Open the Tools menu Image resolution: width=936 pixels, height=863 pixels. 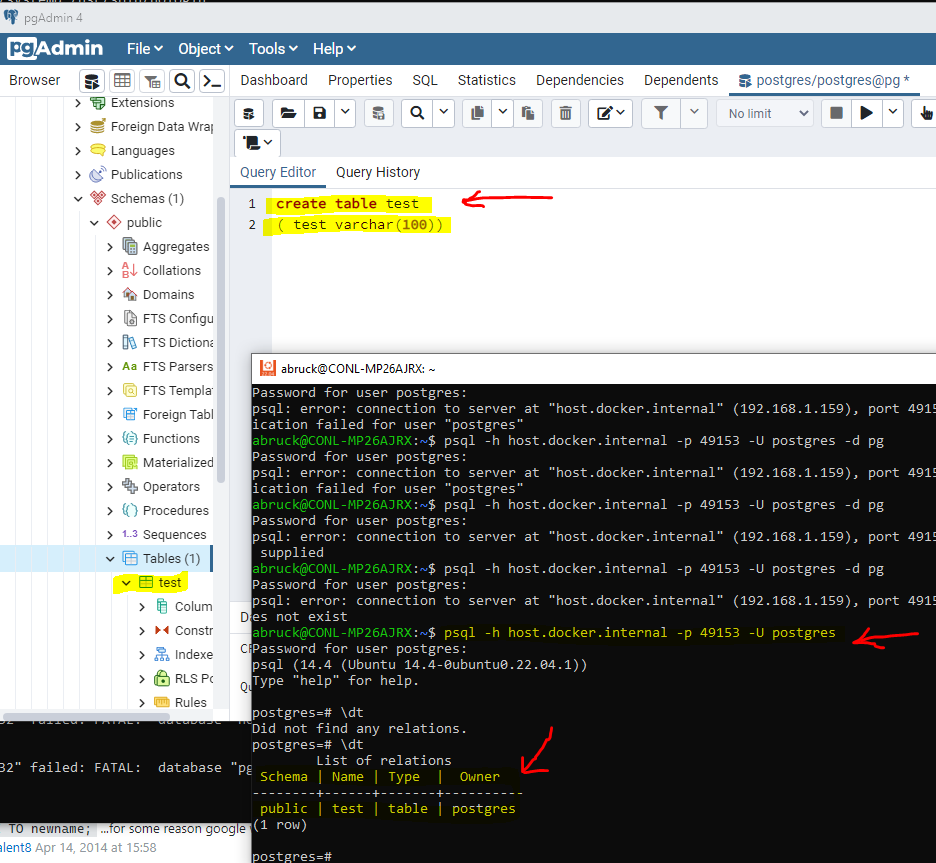pyautogui.click(x=273, y=49)
